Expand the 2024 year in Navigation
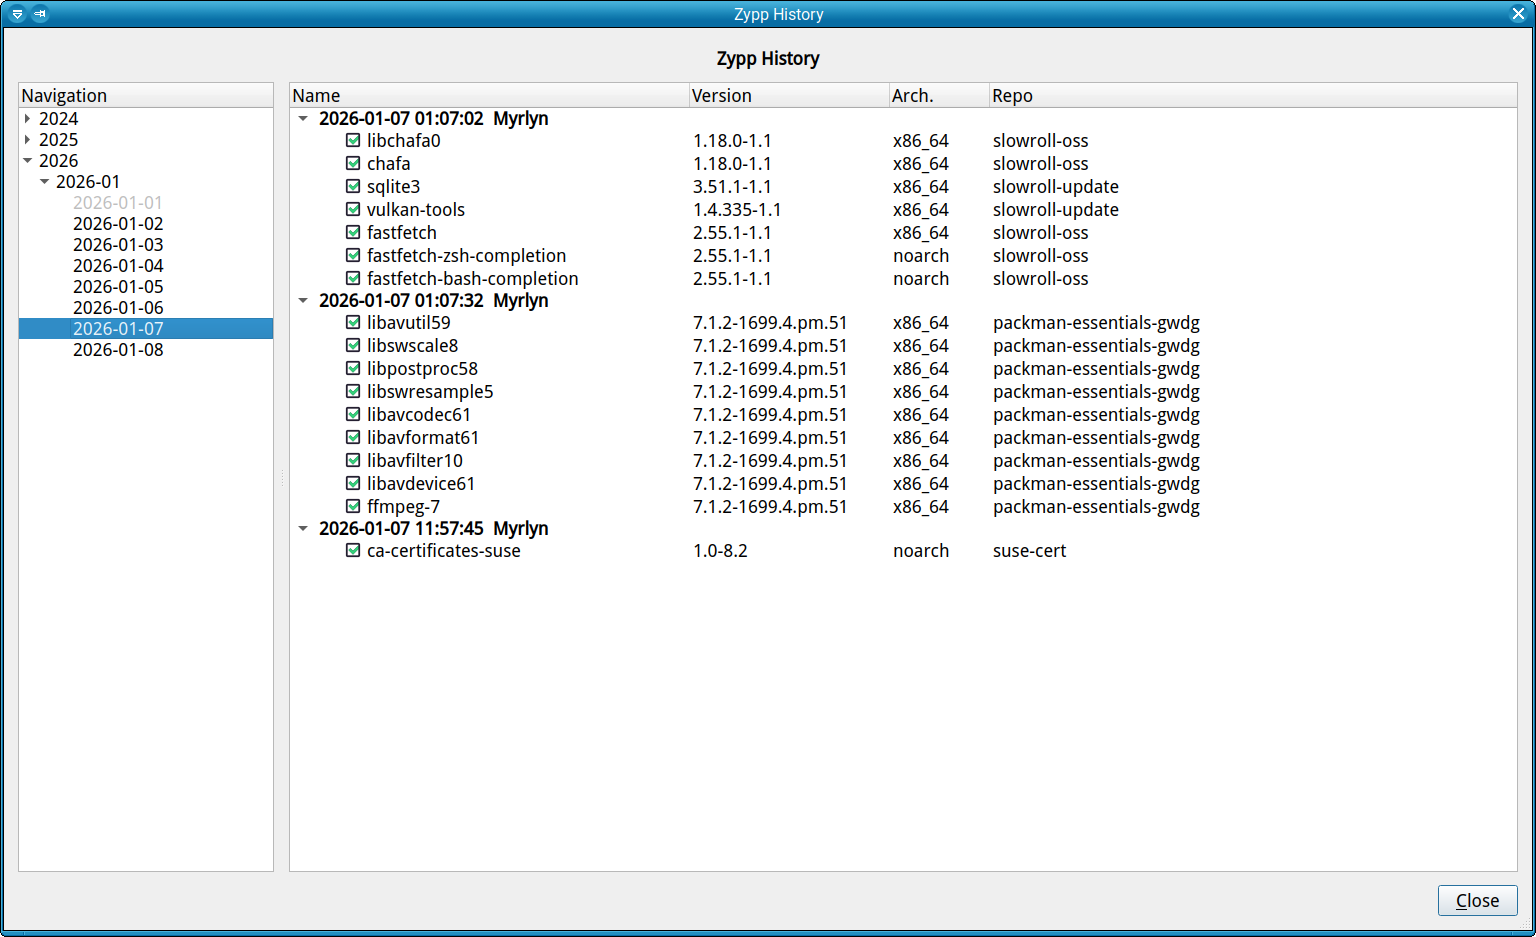 point(27,119)
